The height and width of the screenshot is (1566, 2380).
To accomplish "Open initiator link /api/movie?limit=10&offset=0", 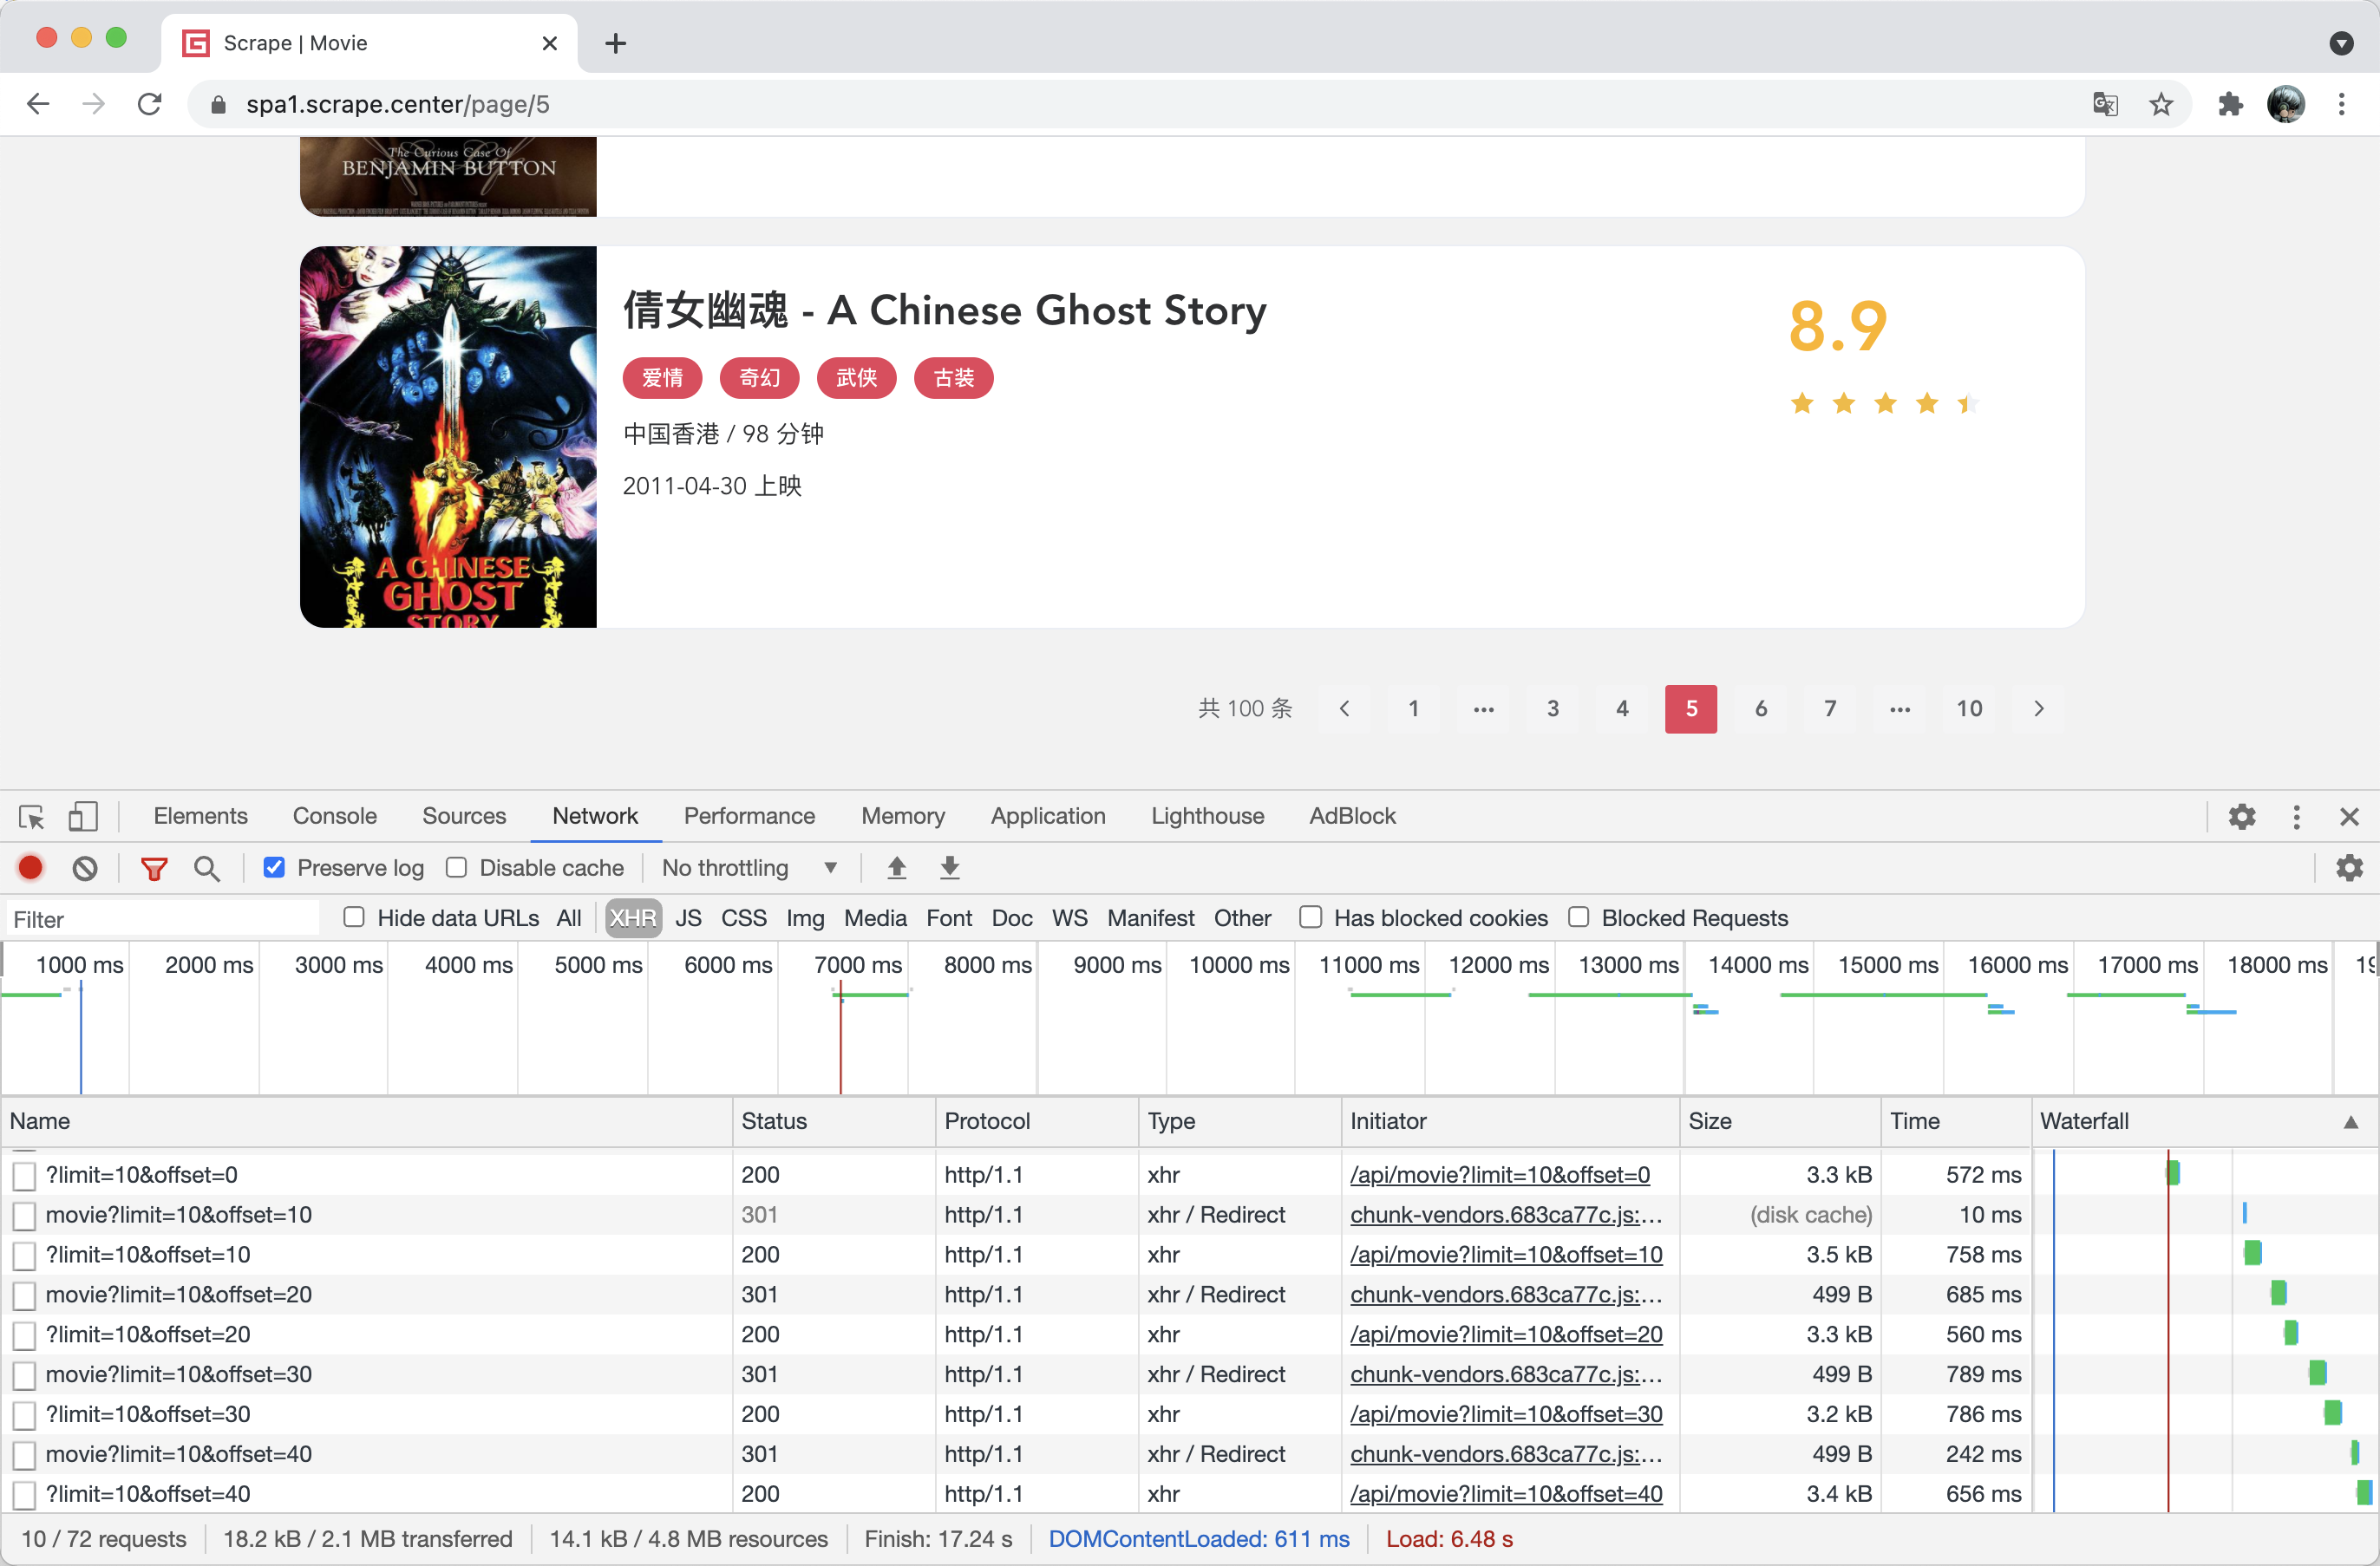I will [1500, 1176].
